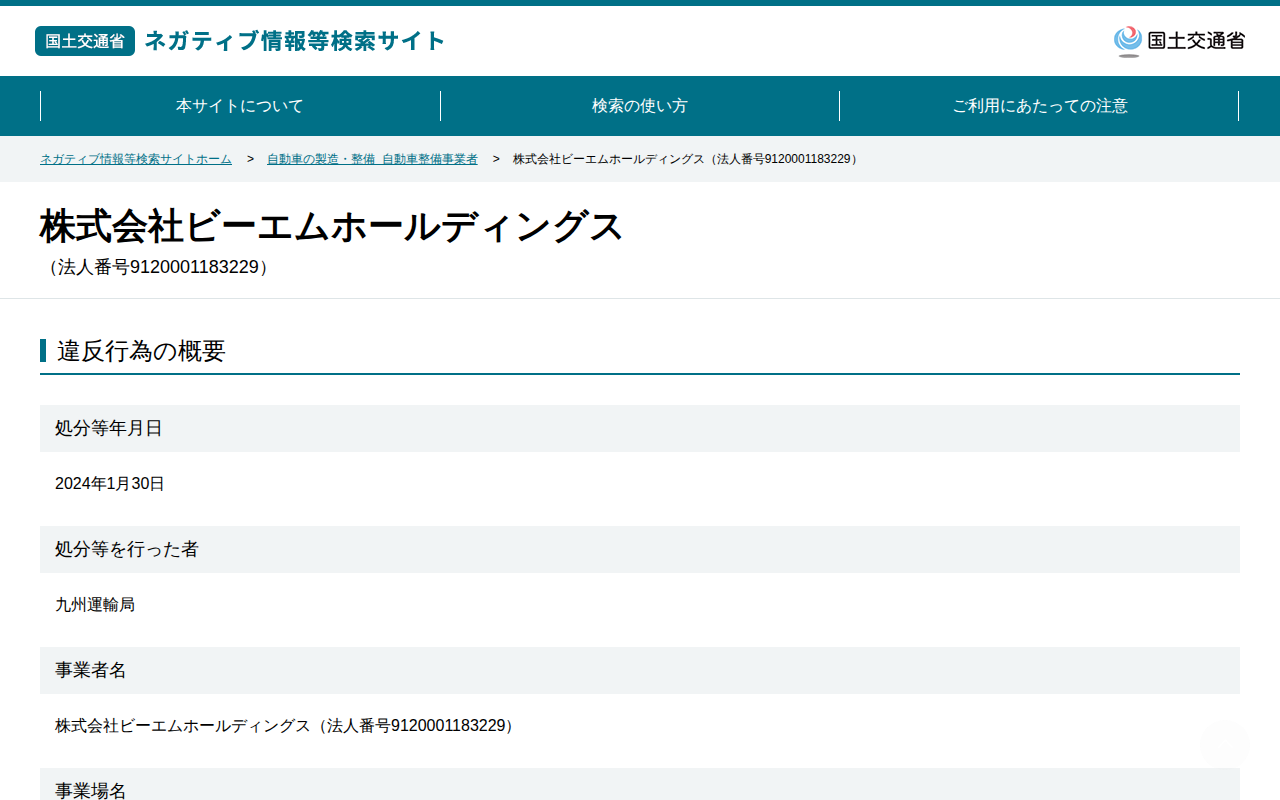The image size is (1280, 800).
Task: Click the 国土交通省 globe logo at top right
Action: coord(1179,41)
